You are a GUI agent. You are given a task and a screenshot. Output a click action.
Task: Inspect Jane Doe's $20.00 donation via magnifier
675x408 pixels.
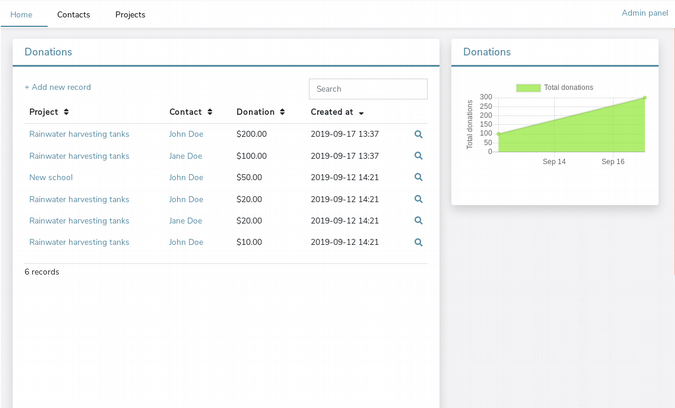(x=418, y=221)
